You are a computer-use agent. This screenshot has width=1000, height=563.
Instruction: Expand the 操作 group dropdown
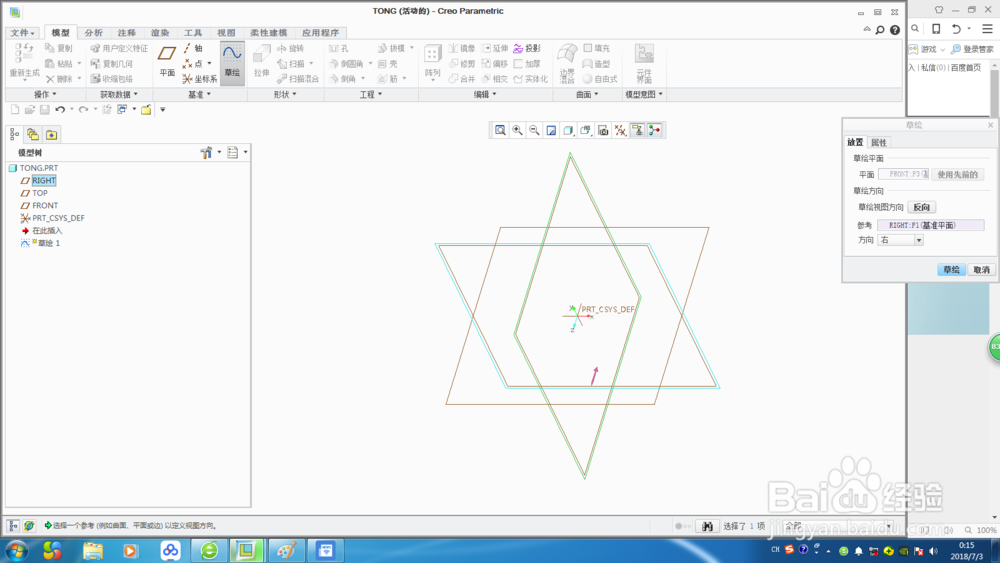tap(45, 94)
